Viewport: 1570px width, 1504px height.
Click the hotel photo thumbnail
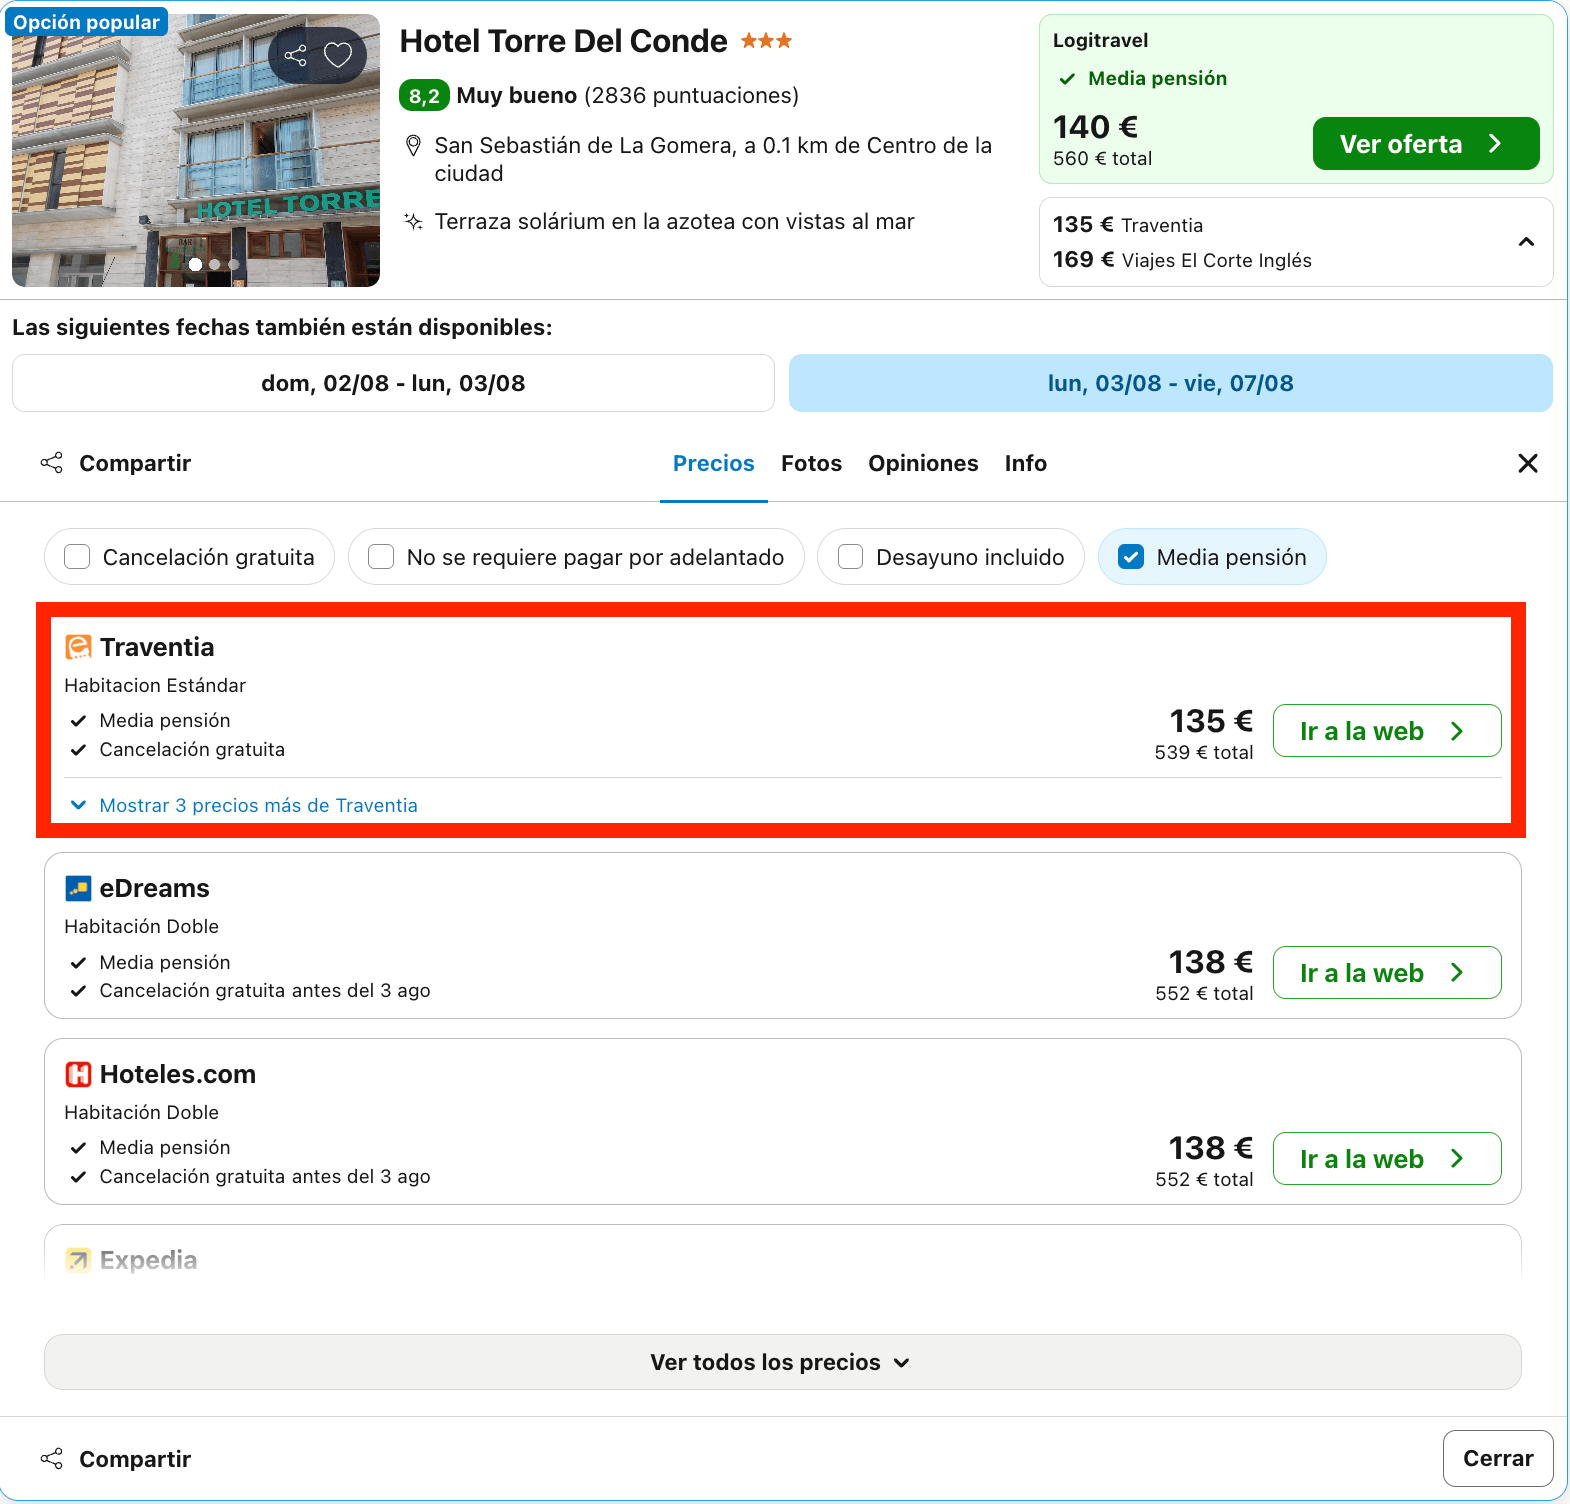(x=196, y=150)
